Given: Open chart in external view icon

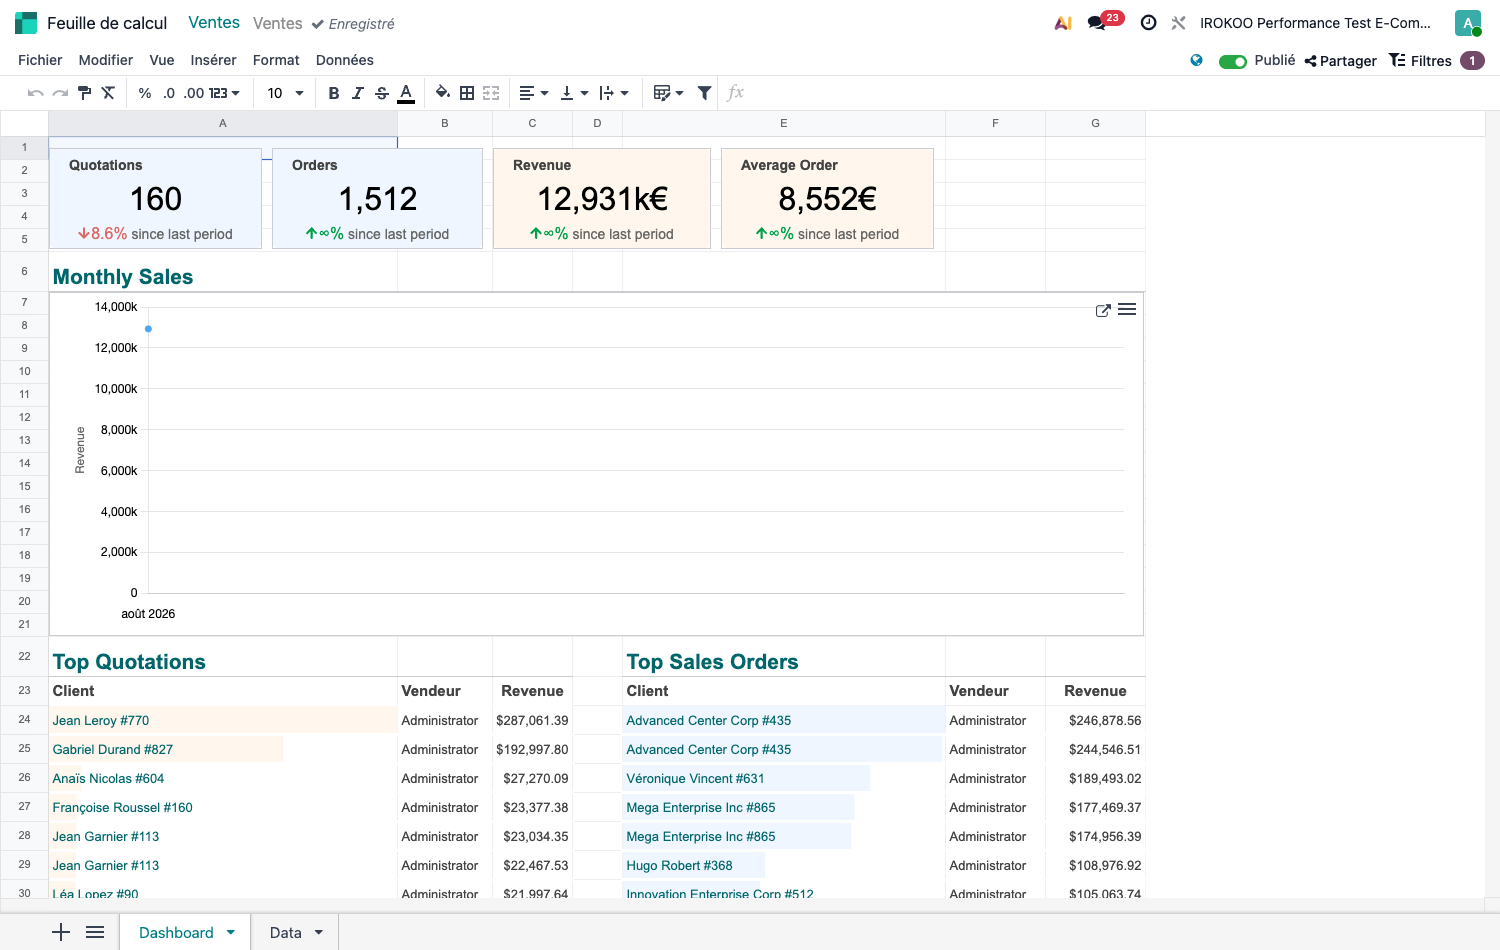Looking at the screenshot, I should click(x=1103, y=311).
